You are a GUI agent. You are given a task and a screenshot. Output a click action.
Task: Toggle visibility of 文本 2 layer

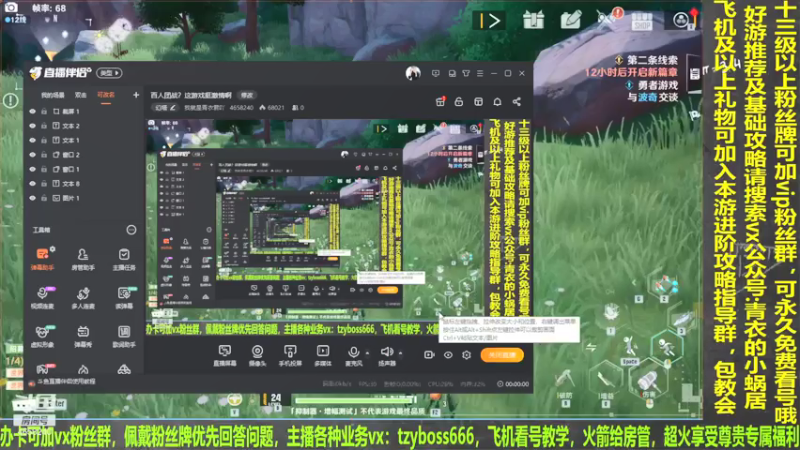33,126
